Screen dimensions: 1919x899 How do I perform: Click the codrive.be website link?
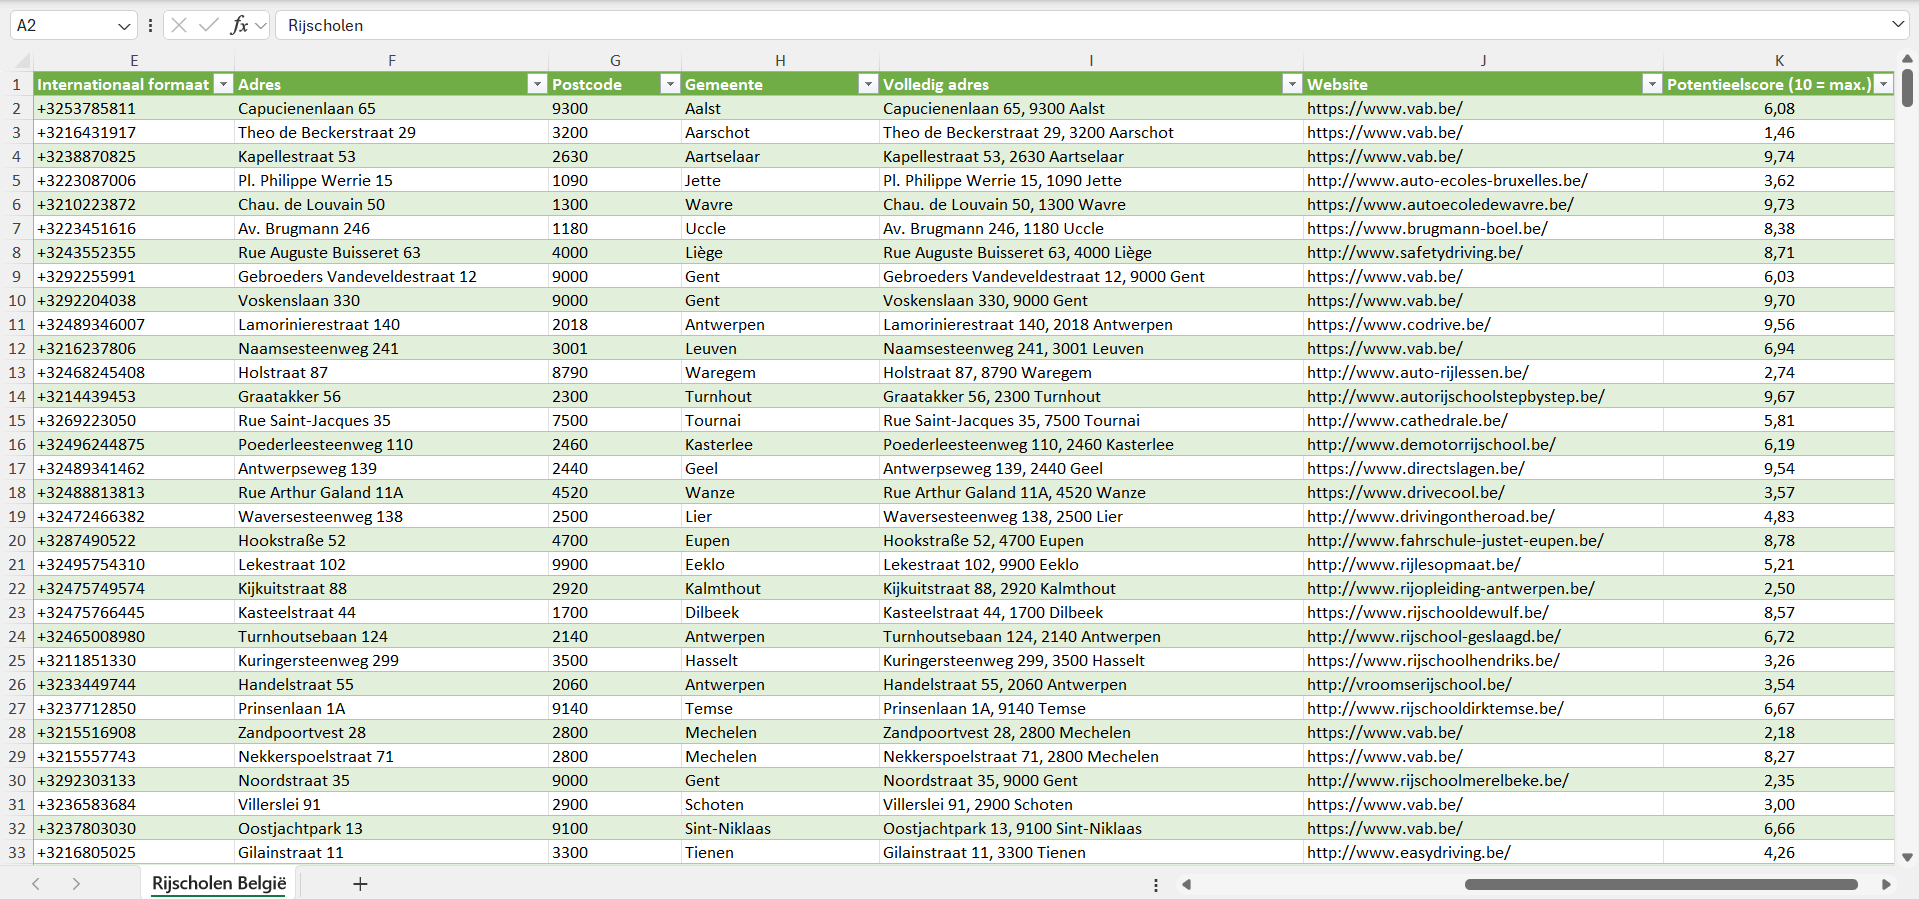tap(1398, 325)
